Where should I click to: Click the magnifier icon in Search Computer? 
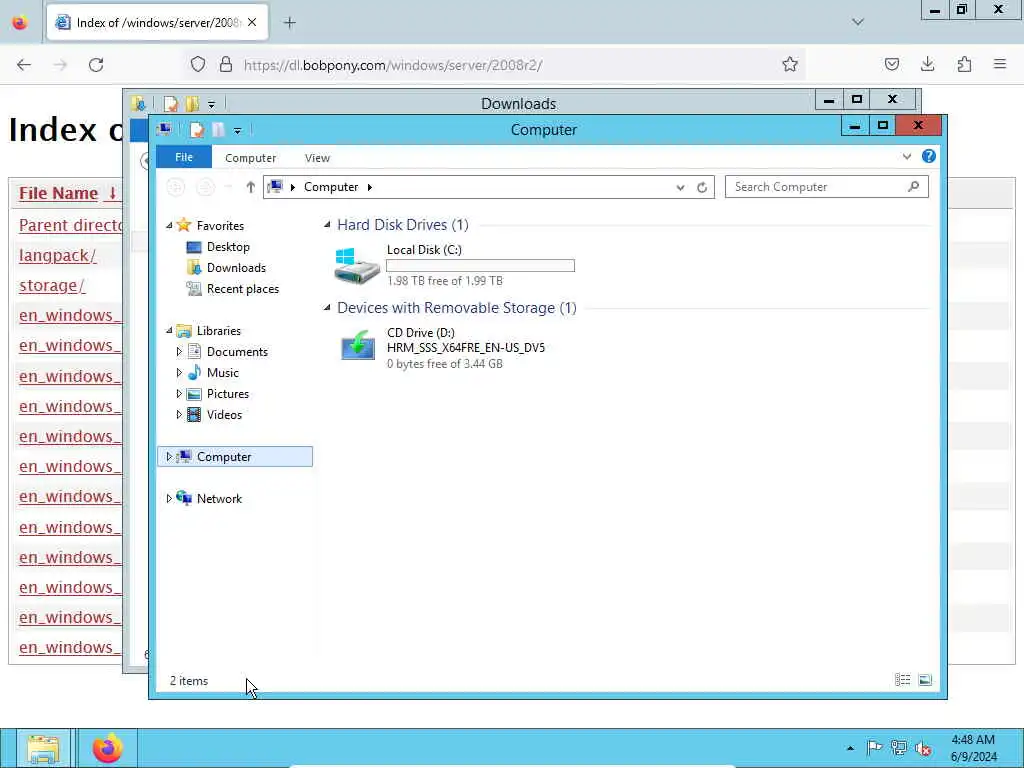coord(913,187)
